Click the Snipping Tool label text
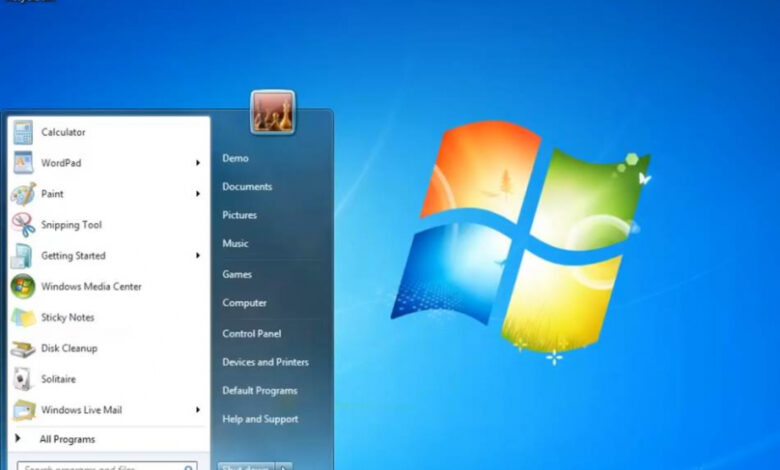 coord(72,225)
